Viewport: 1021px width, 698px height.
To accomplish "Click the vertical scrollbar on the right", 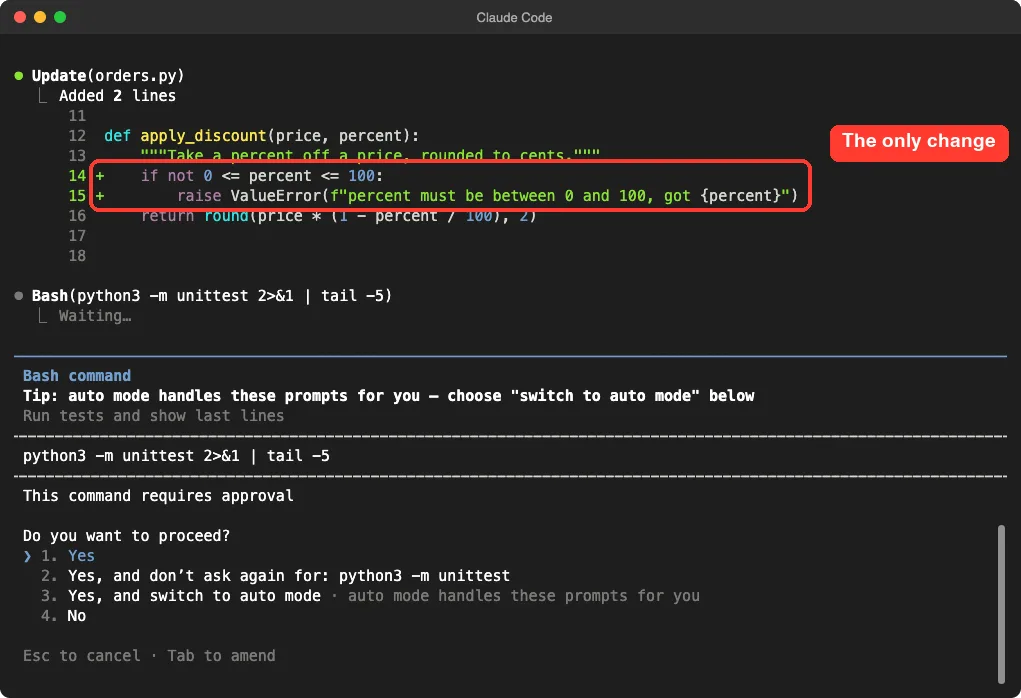I will (1001, 604).
